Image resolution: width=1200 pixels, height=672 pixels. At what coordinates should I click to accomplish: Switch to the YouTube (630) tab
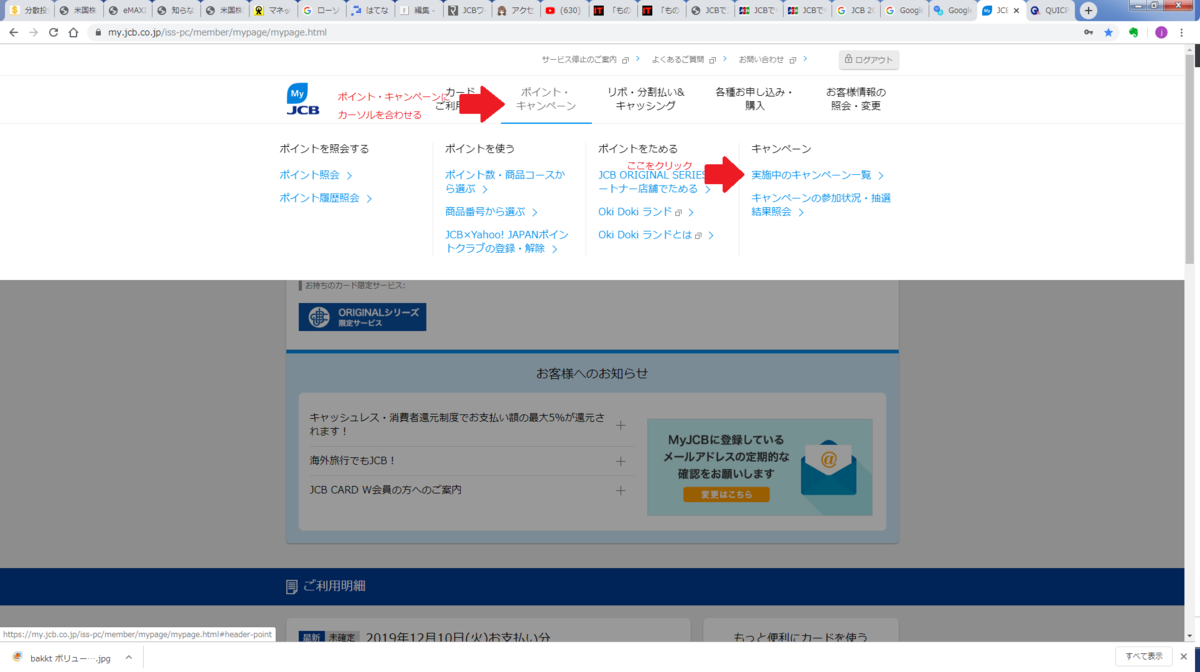click(564, 10)
